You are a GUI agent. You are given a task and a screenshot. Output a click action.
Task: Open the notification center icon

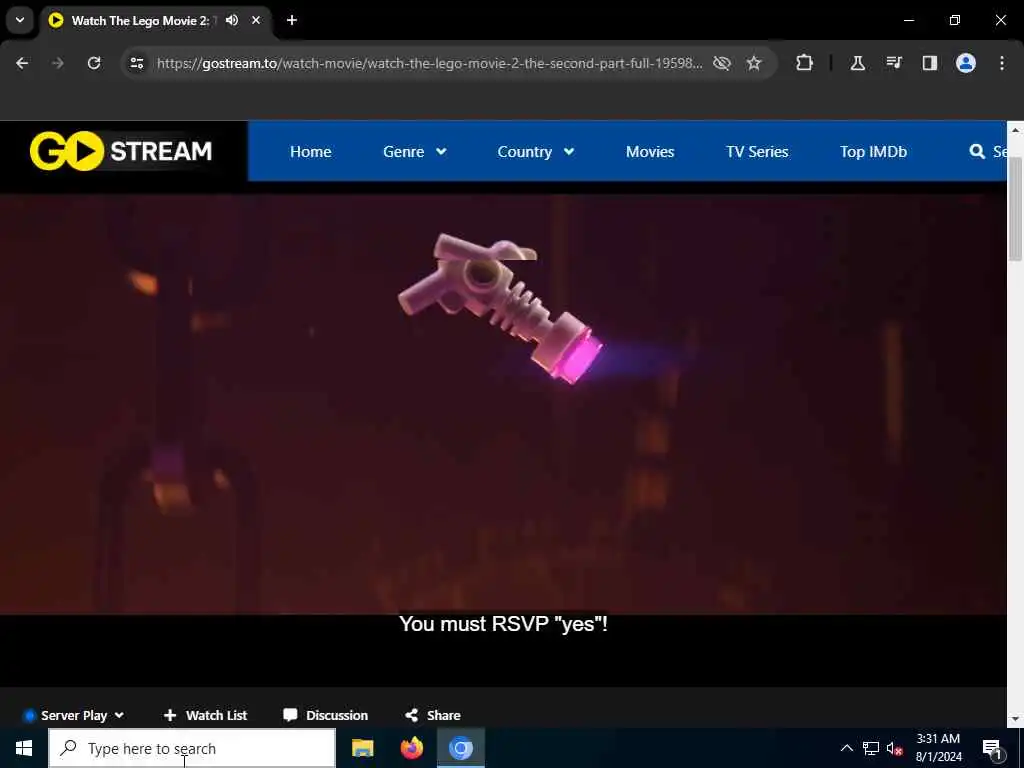pos(992,748)
